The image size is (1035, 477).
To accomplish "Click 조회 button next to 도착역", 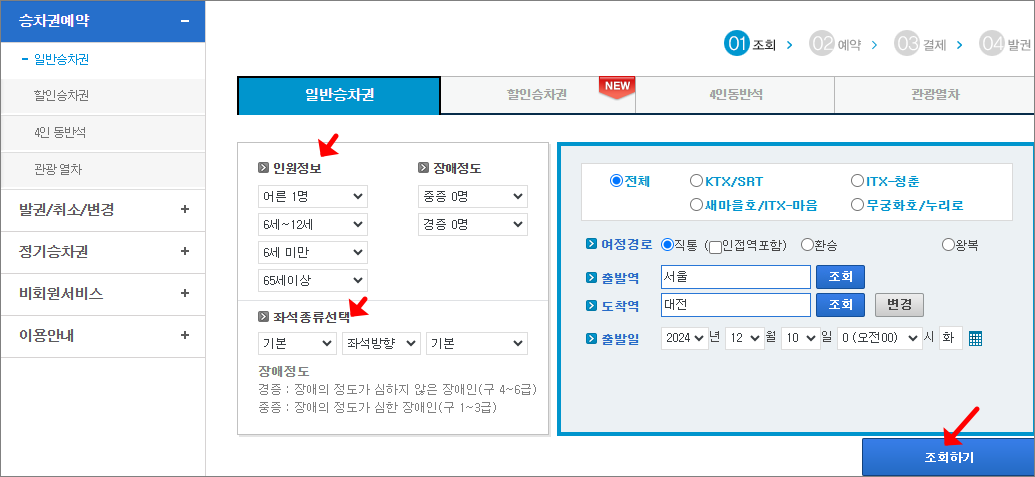I will coord(840,305).
